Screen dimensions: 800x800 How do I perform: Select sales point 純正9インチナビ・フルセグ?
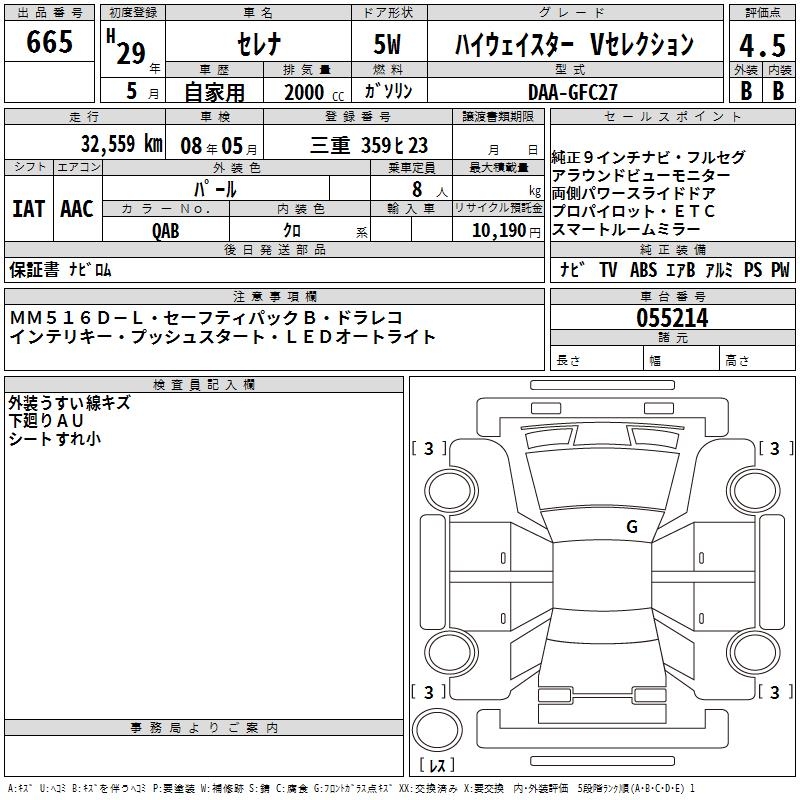pos(648,157)
